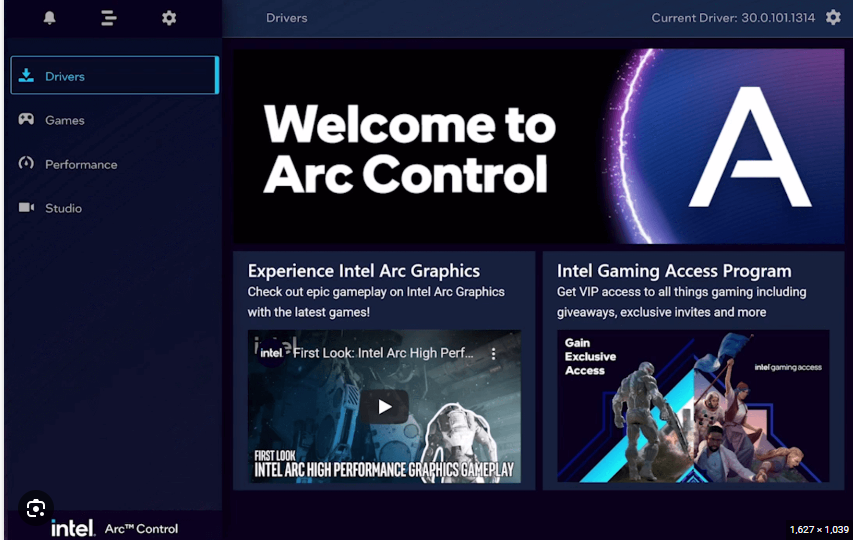
Task: Select the Drivers sidebar tab
Action: tap(115, 75)
